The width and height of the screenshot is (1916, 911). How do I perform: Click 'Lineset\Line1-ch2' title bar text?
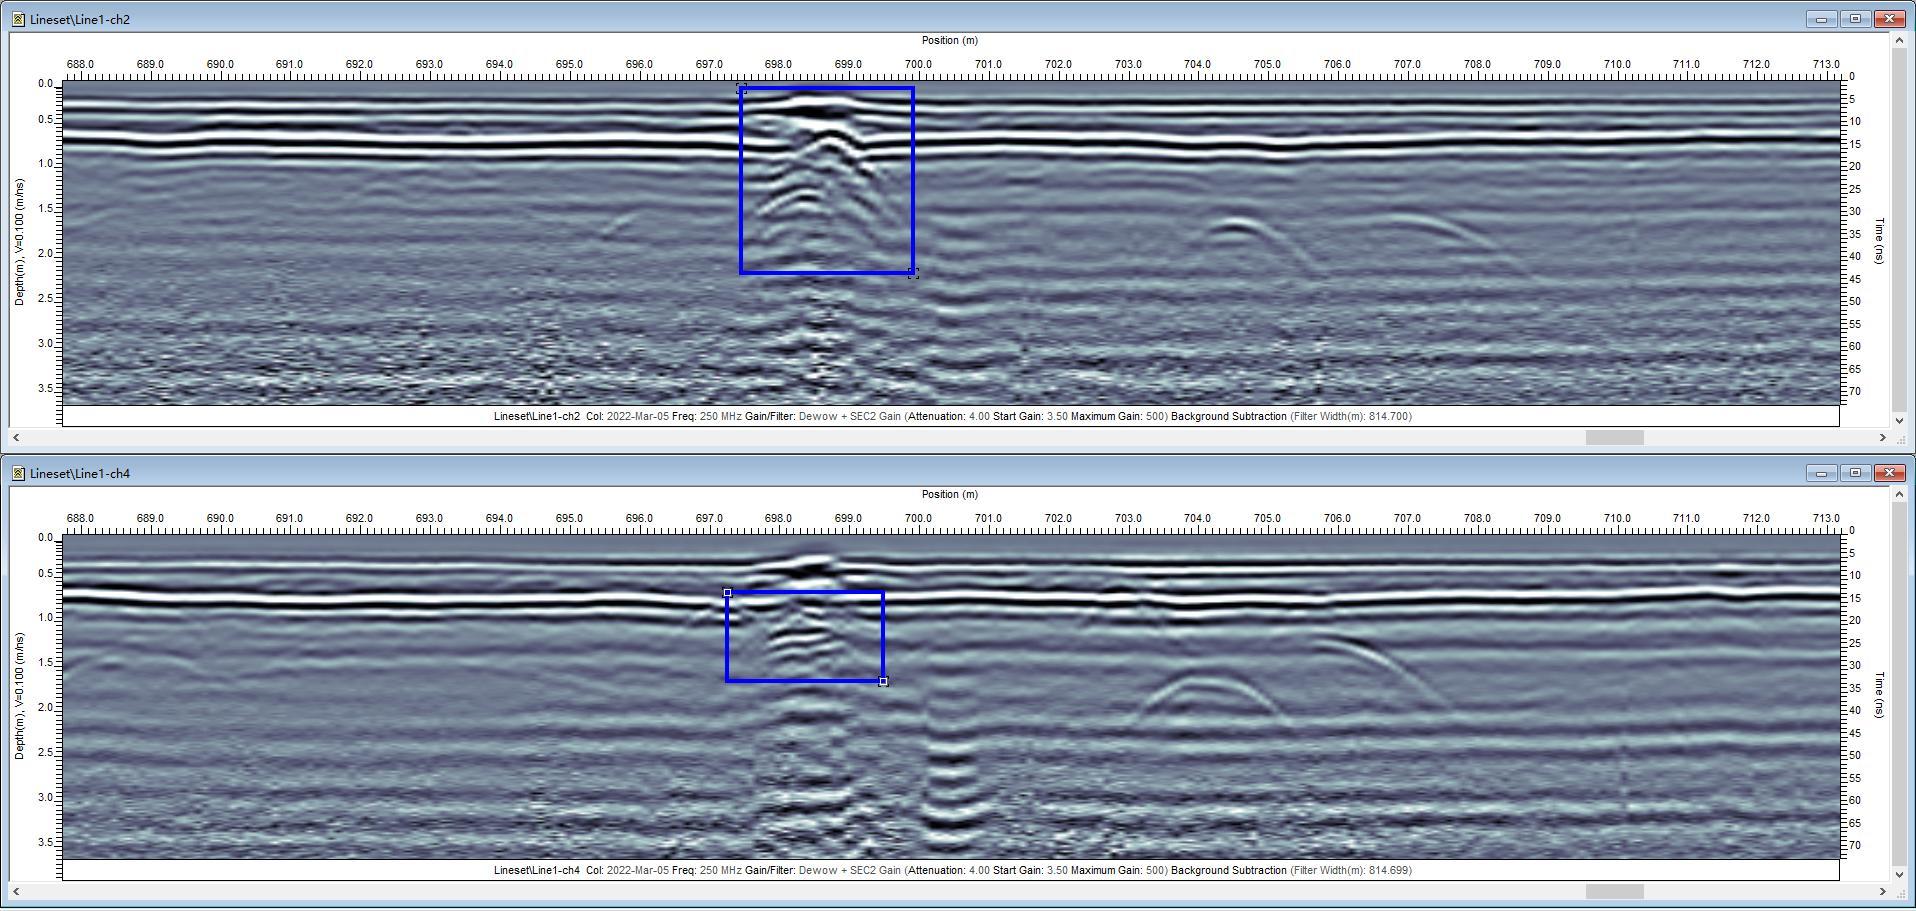click(x=80, y=19)
